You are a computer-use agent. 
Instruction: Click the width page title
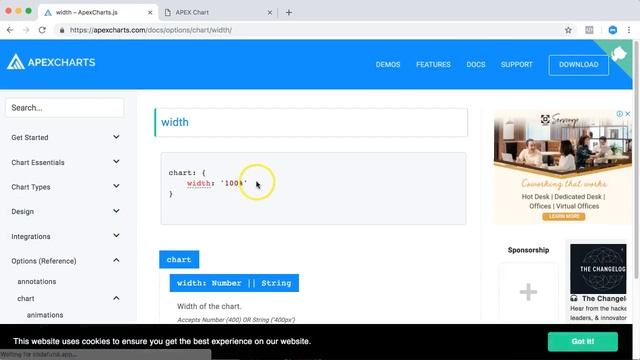point(175,122)
